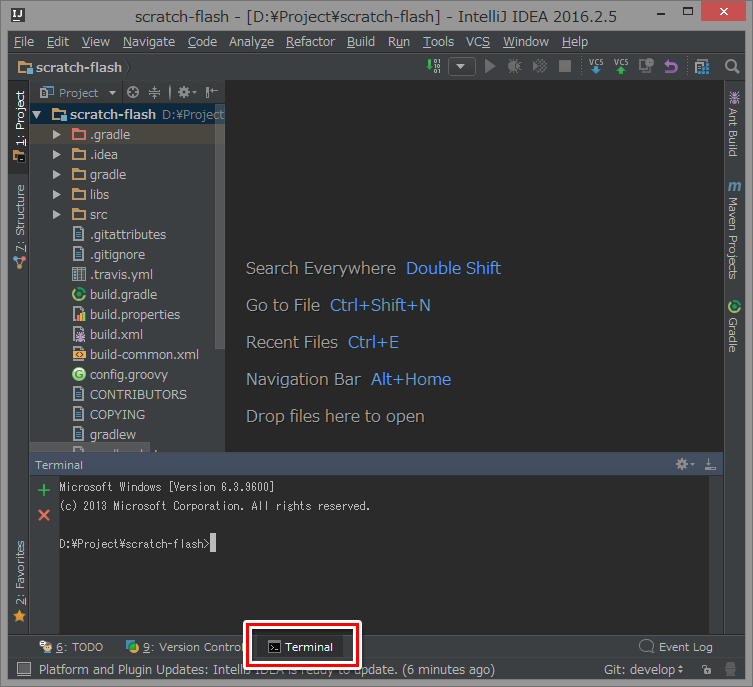The image size is (753, 687).
Task: Collapse the scratch-flash root node
Action: pos(37,114)
